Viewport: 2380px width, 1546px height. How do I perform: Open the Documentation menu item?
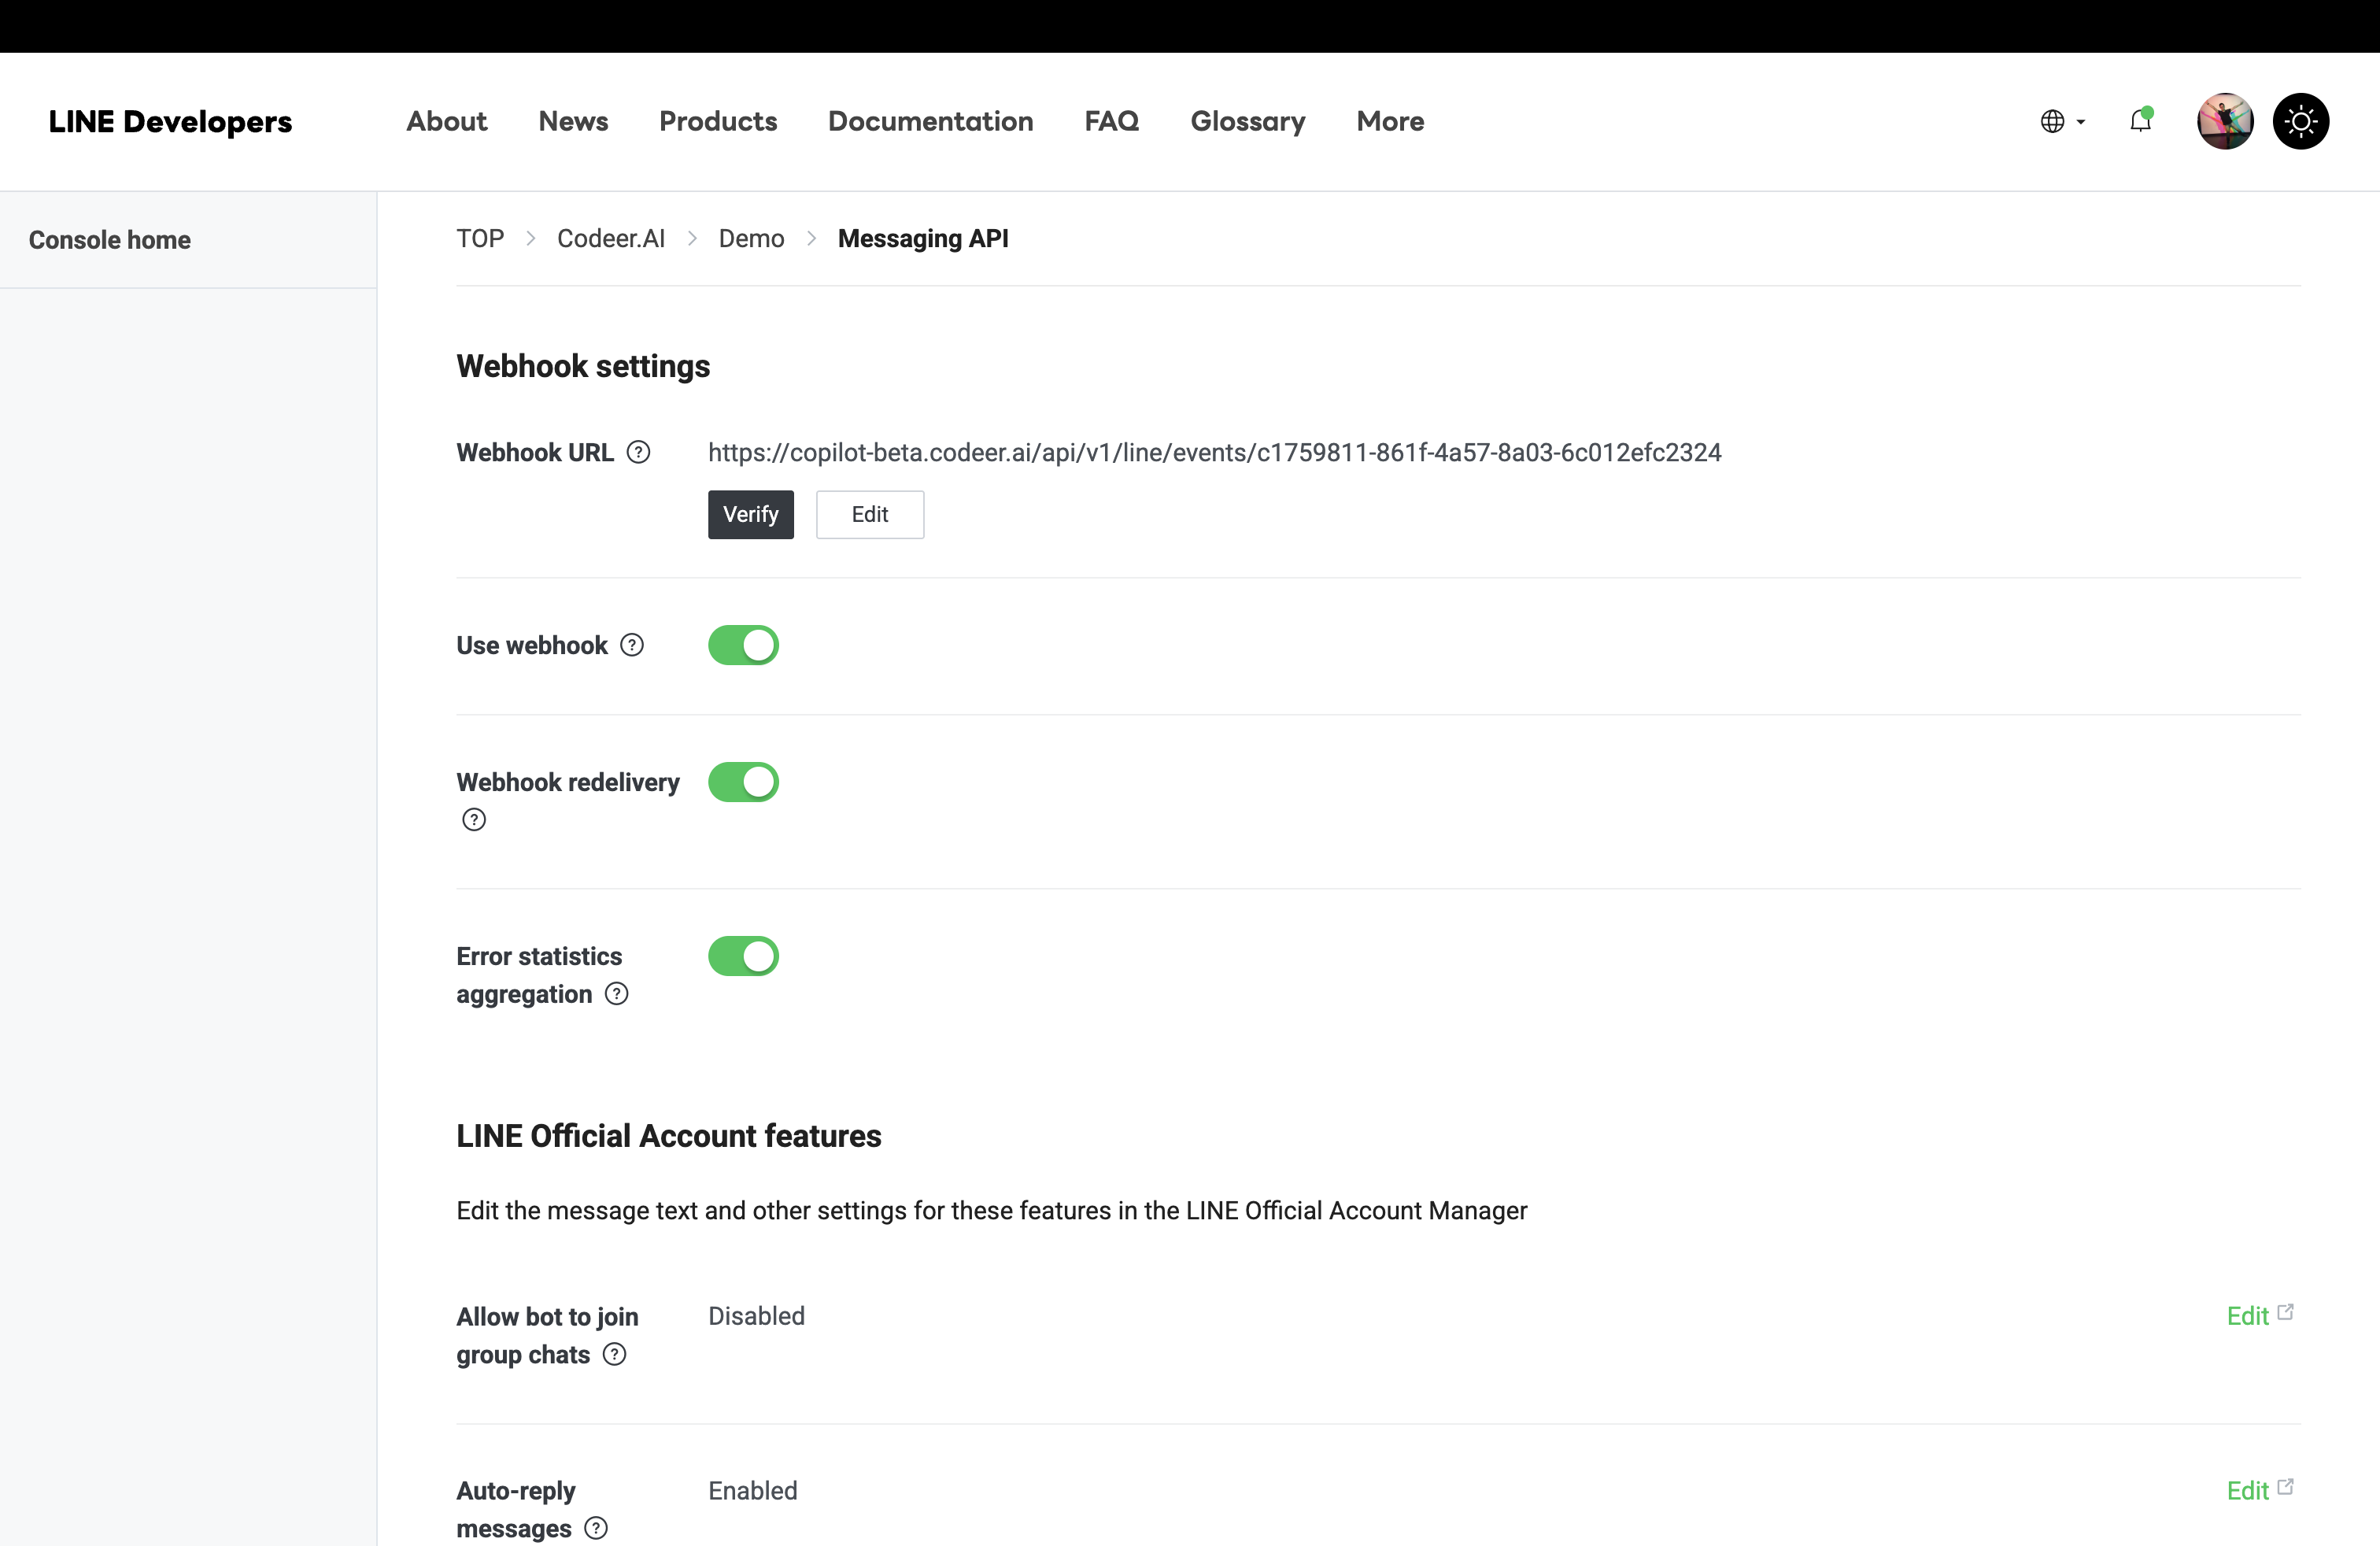(x=930, y=121)
